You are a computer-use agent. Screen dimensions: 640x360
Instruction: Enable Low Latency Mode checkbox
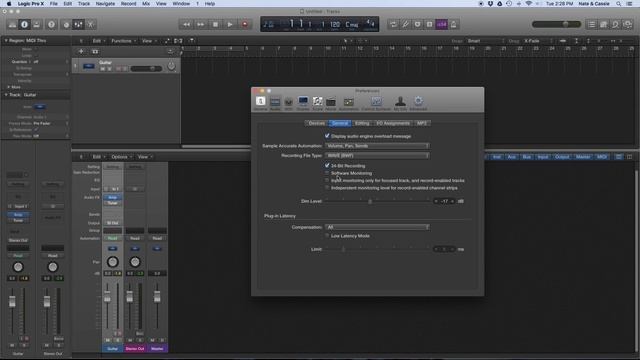(327, 236)
